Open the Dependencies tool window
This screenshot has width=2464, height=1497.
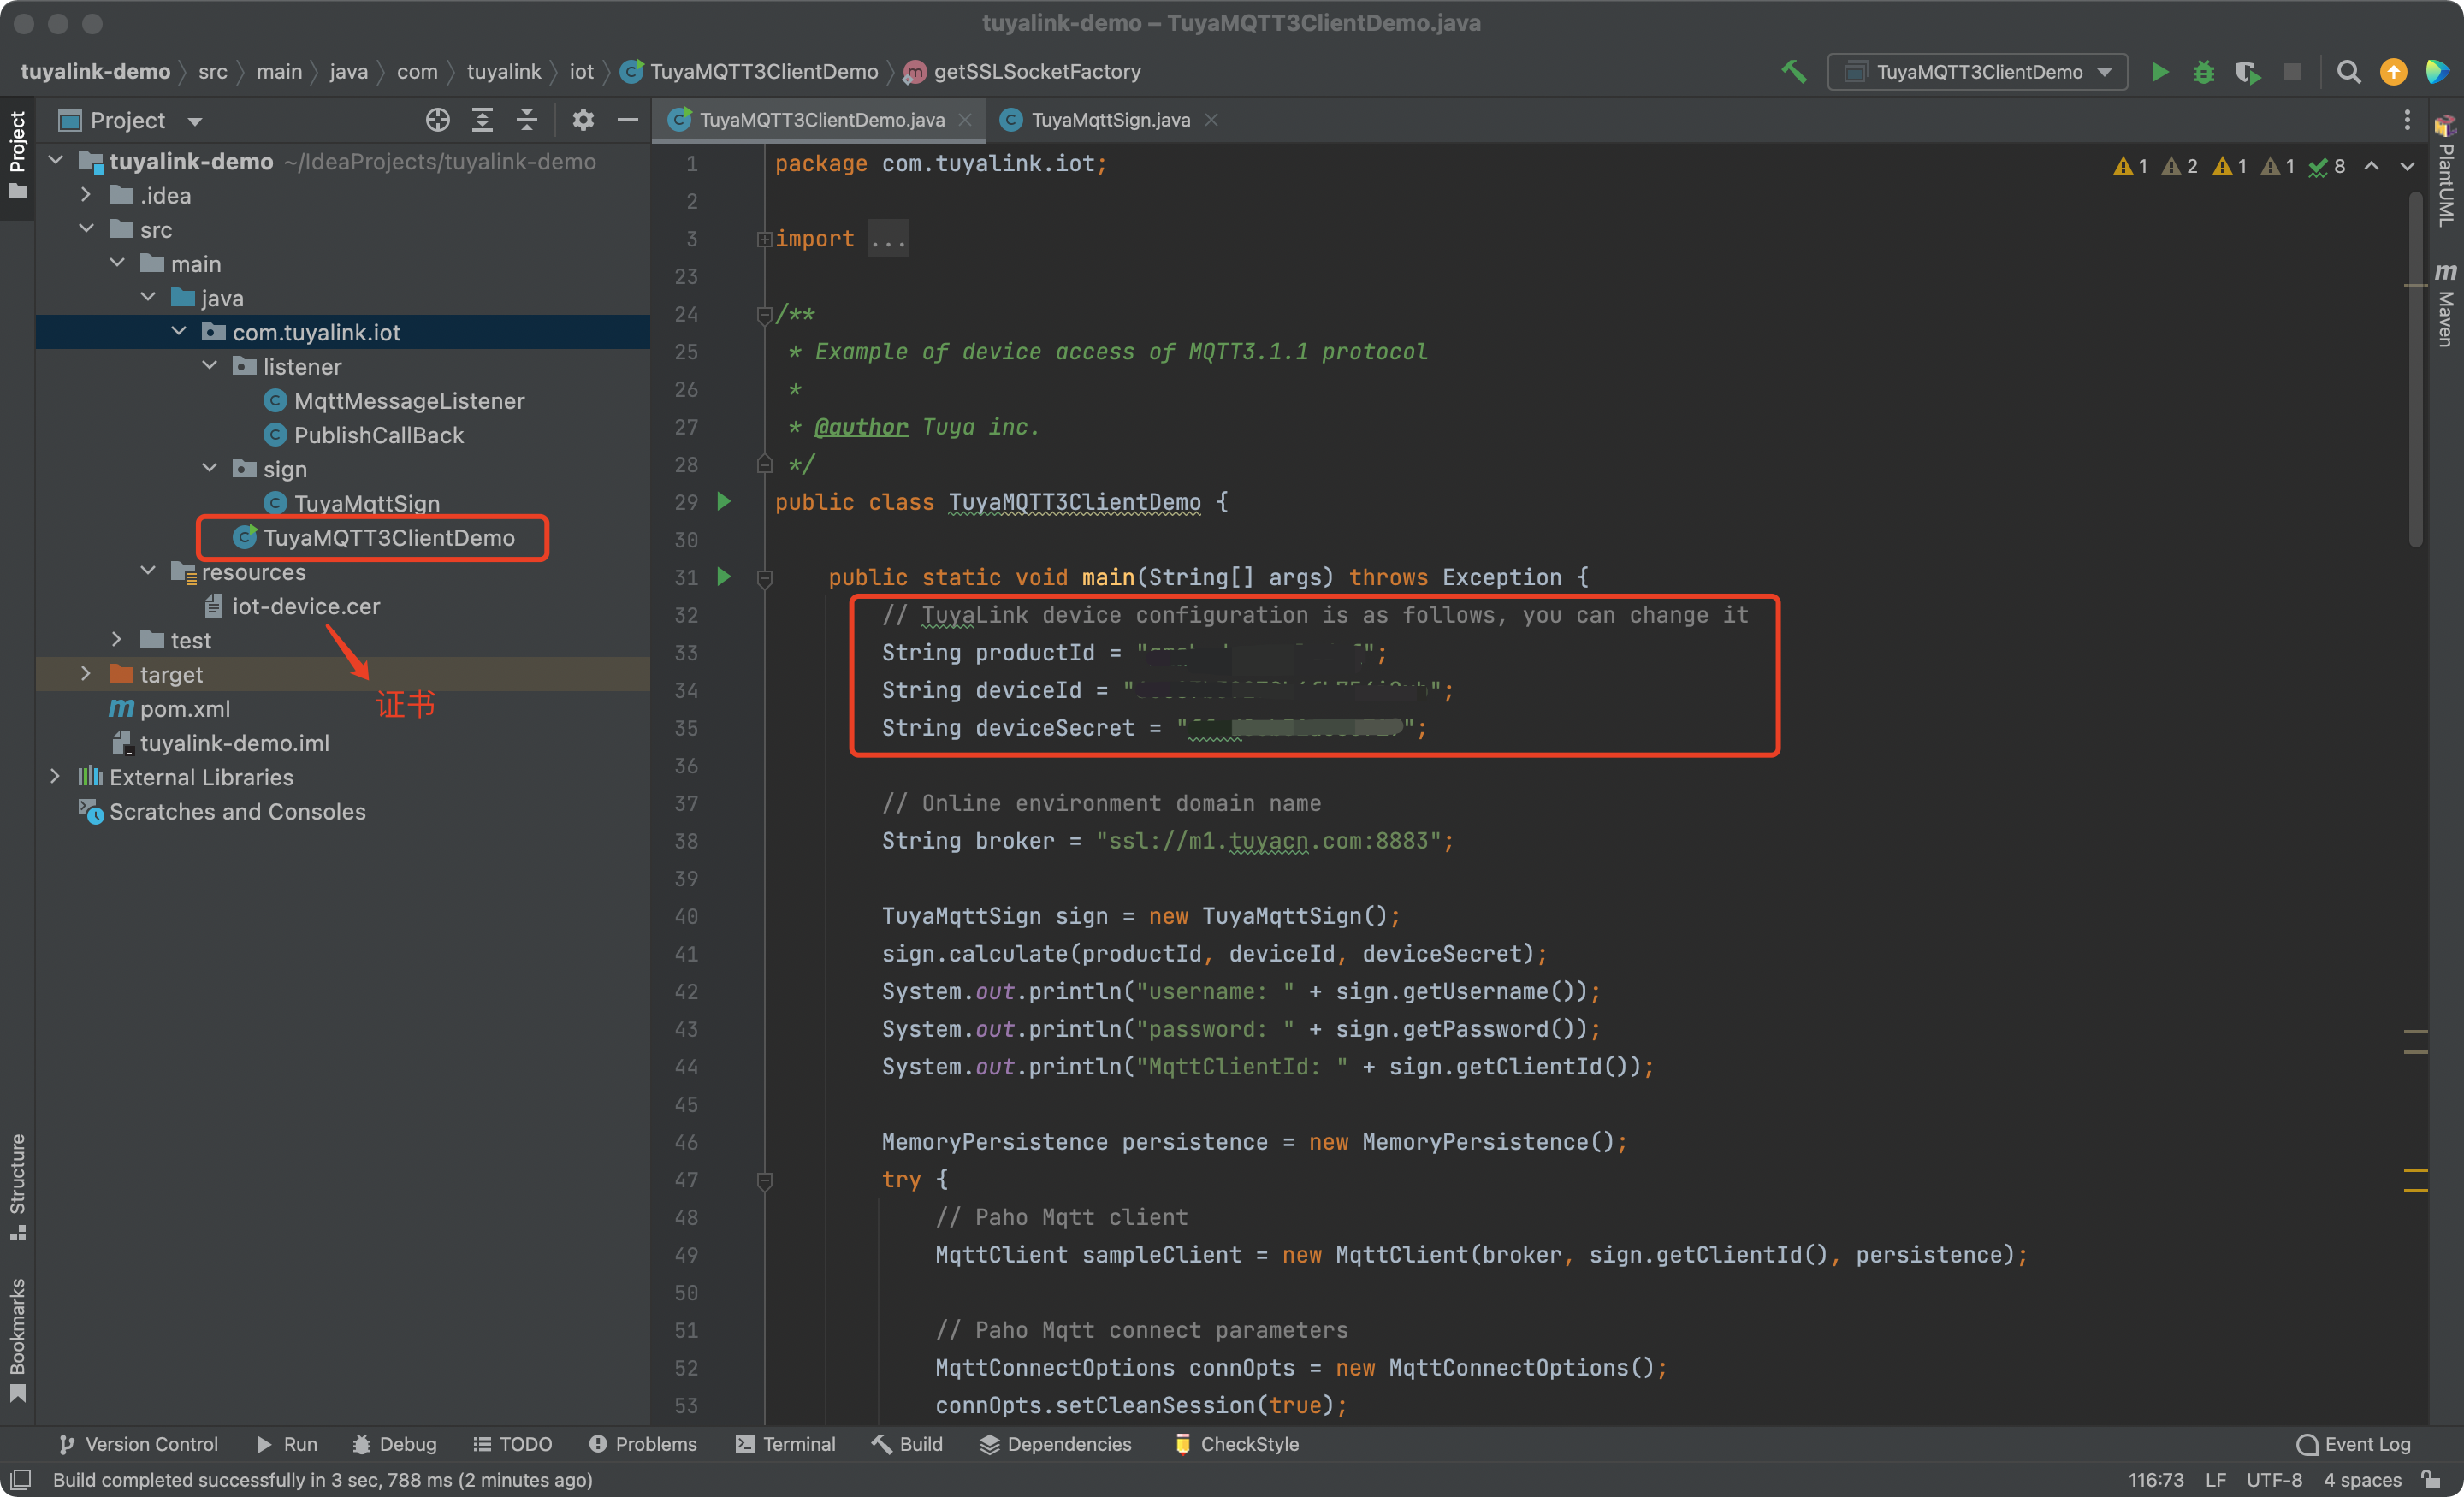coord(1055,1444)
